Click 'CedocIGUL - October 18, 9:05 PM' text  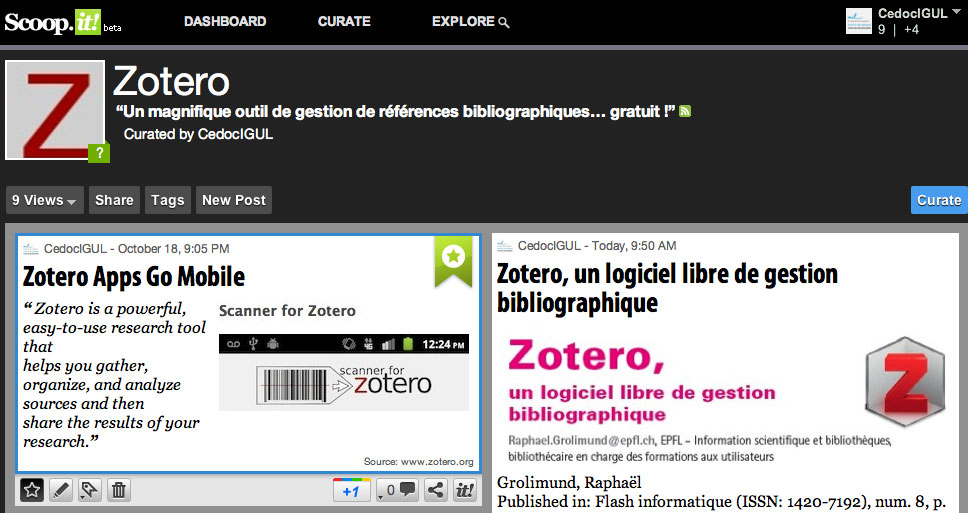click(x=136, y=249)
